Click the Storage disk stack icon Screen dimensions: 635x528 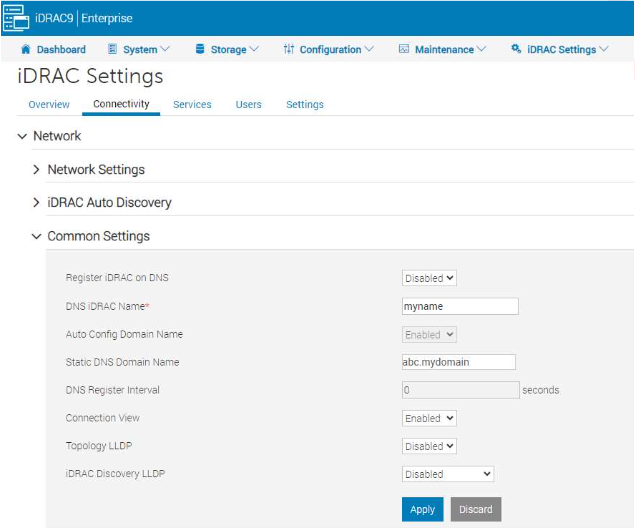point(200,49)
